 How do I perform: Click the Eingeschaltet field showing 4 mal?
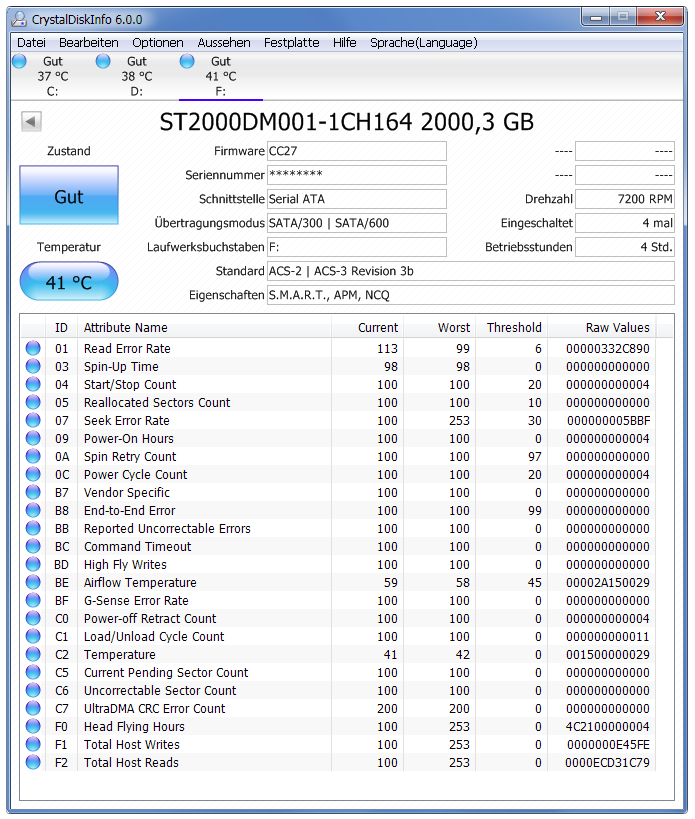(625, 223)
